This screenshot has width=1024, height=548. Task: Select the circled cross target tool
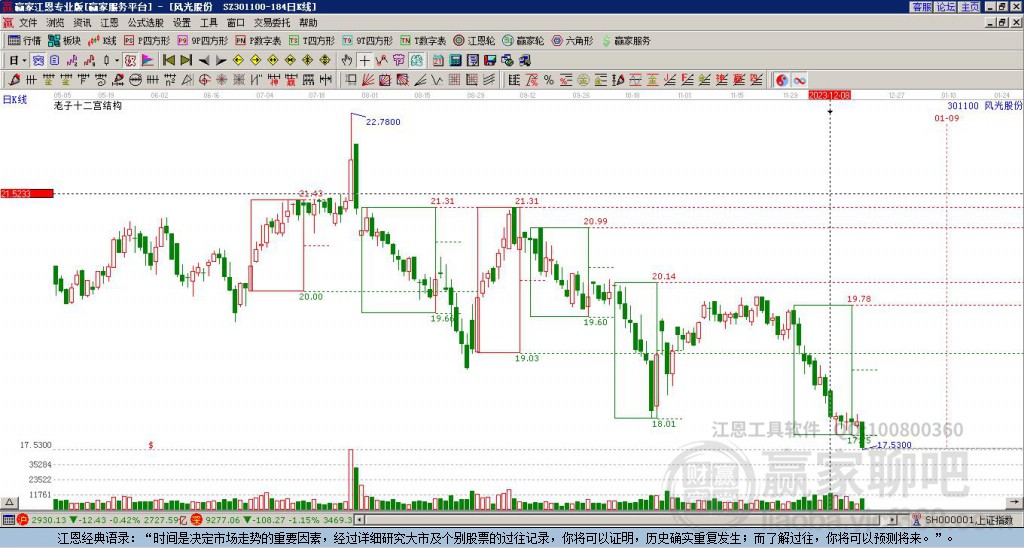click(x=204, y=80)
